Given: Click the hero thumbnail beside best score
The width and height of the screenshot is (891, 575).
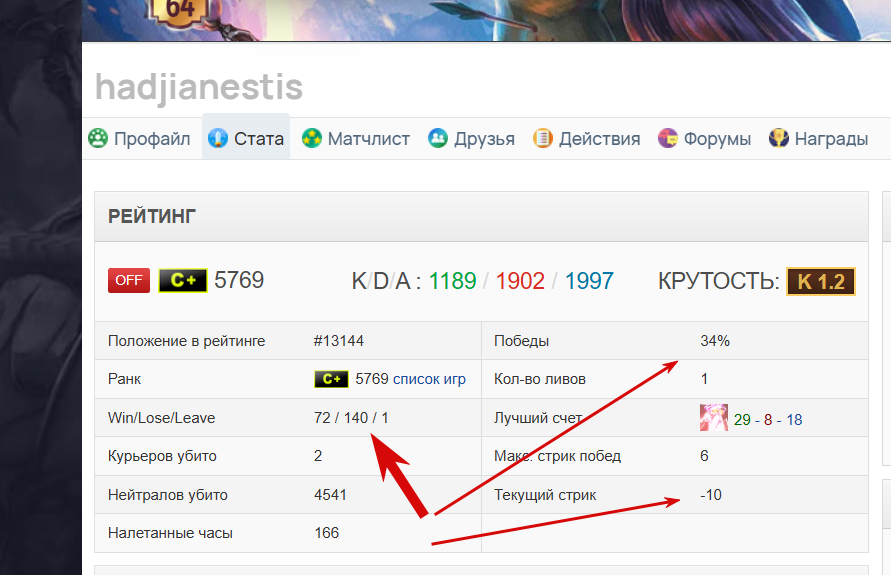Looking at the screenshot, I should coord(714,418).
